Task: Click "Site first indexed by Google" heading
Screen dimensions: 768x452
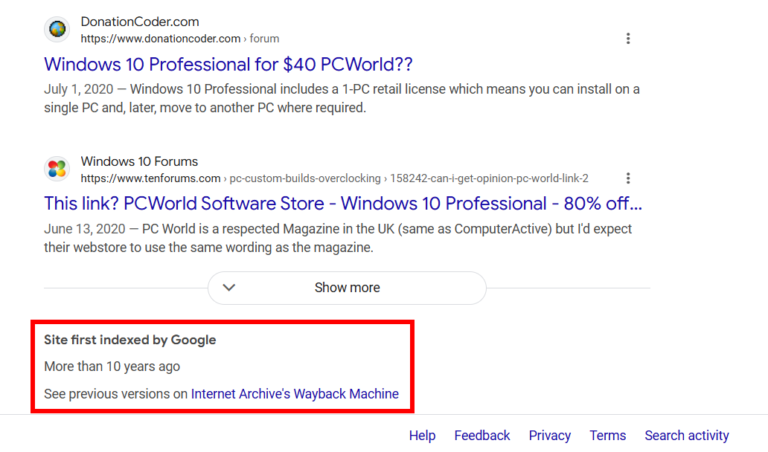Action: point(130,340)
